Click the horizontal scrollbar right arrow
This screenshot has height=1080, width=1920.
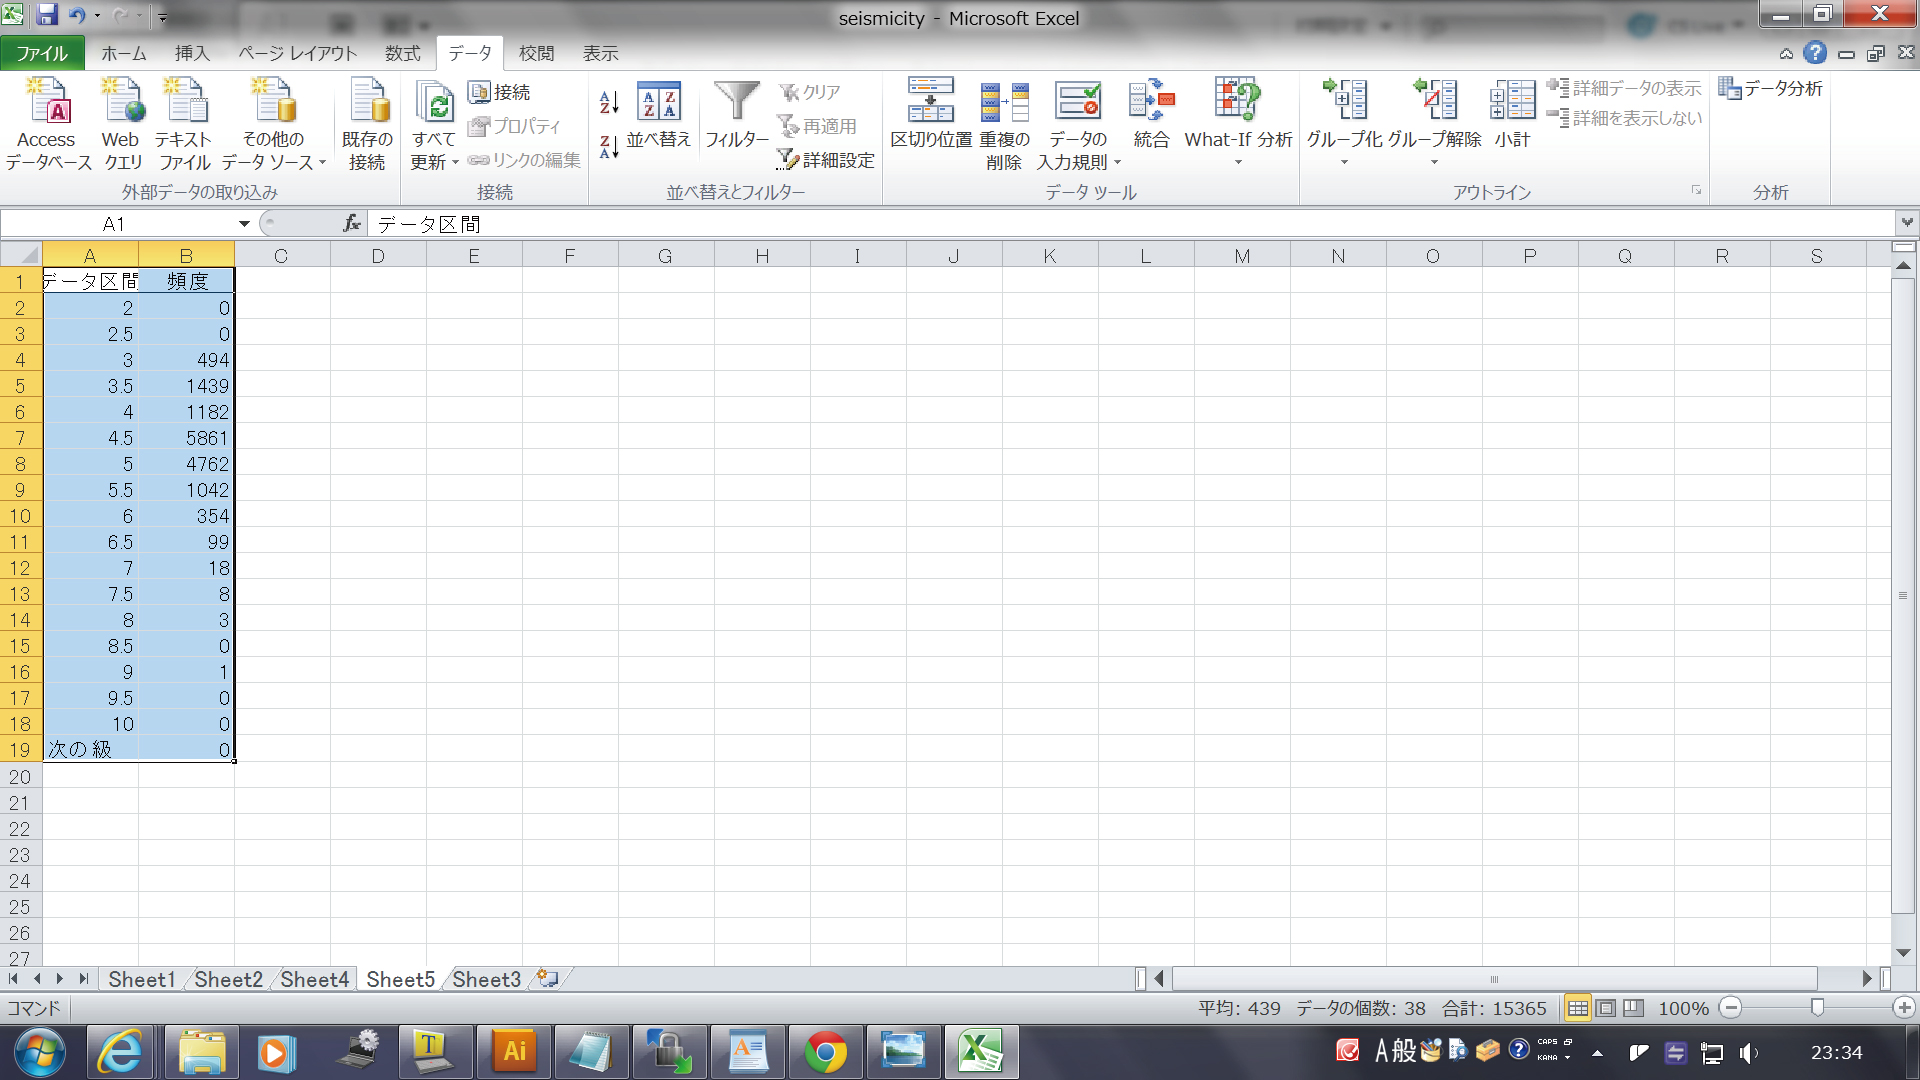1867,978
